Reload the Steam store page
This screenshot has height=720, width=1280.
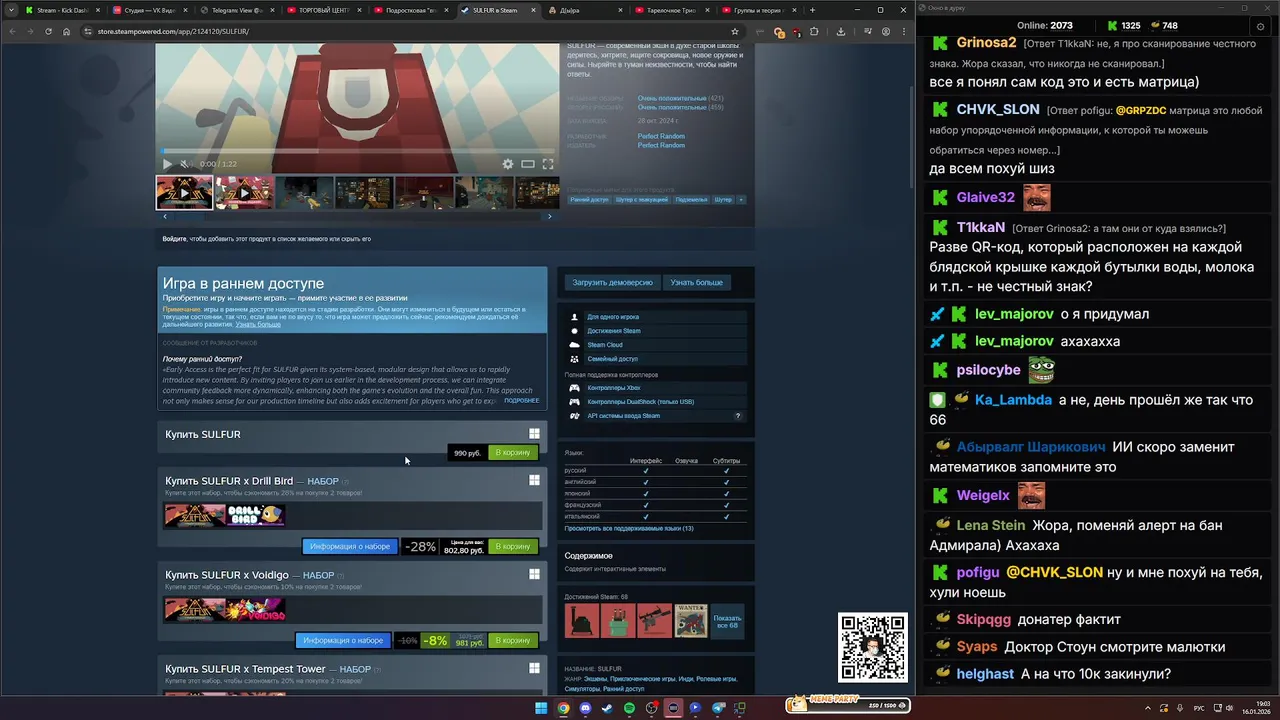pos(48,31)
